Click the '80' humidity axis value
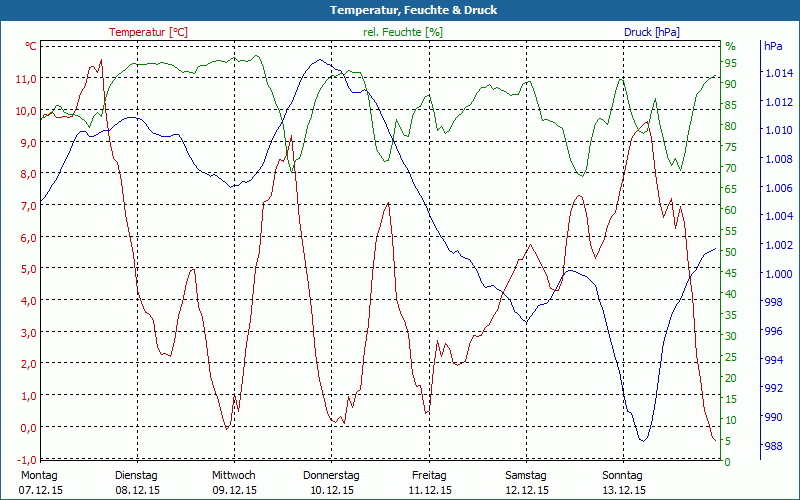The width and height of the screenshot is (800, 500). (731, 126)
